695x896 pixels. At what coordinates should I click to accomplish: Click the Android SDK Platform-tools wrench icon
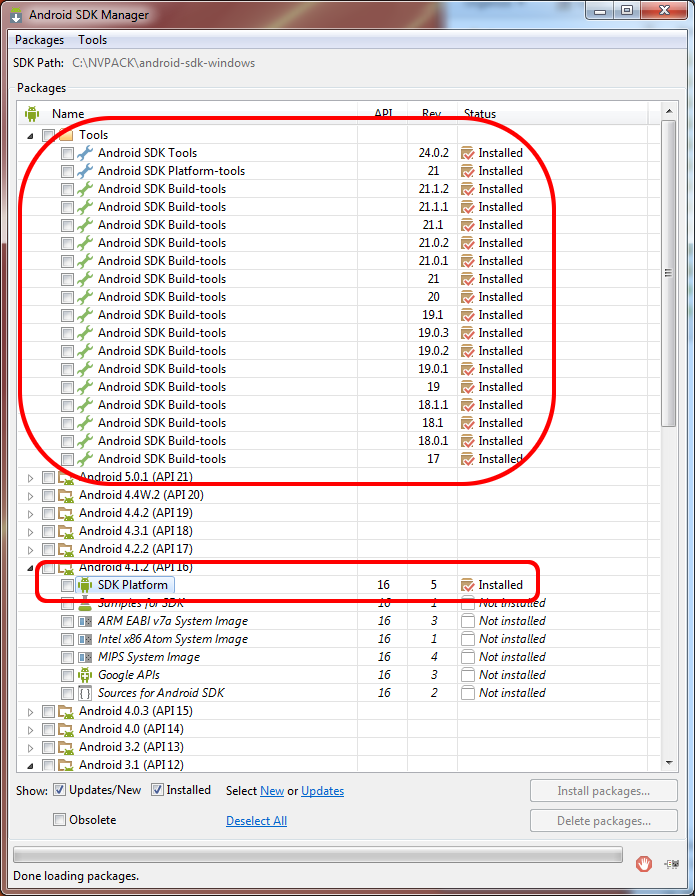point(85,171)
